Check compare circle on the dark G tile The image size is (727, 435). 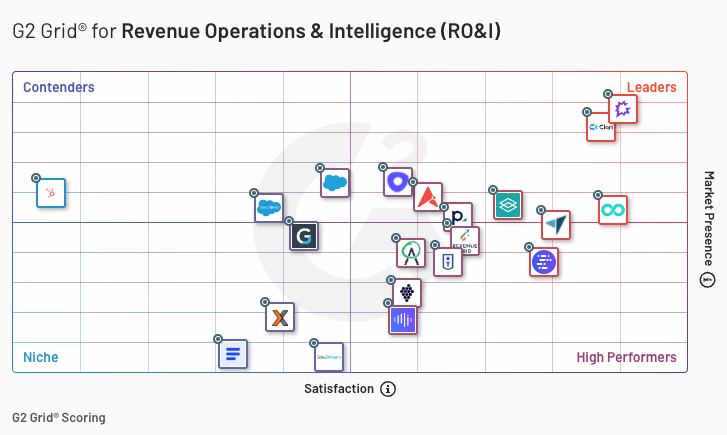click(x=289, y=221)
